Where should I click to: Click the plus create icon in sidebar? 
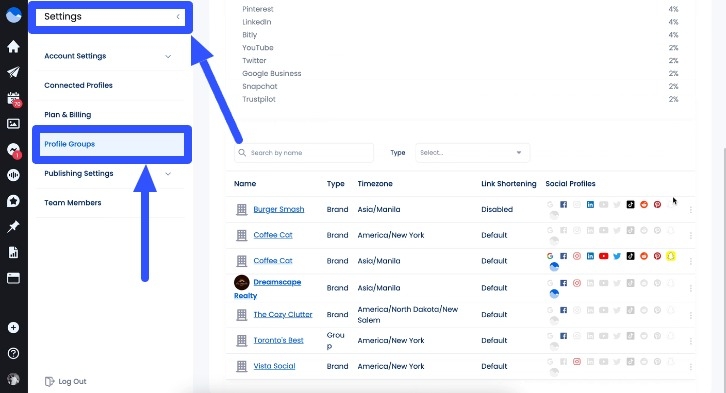click(x=13, y=328)
